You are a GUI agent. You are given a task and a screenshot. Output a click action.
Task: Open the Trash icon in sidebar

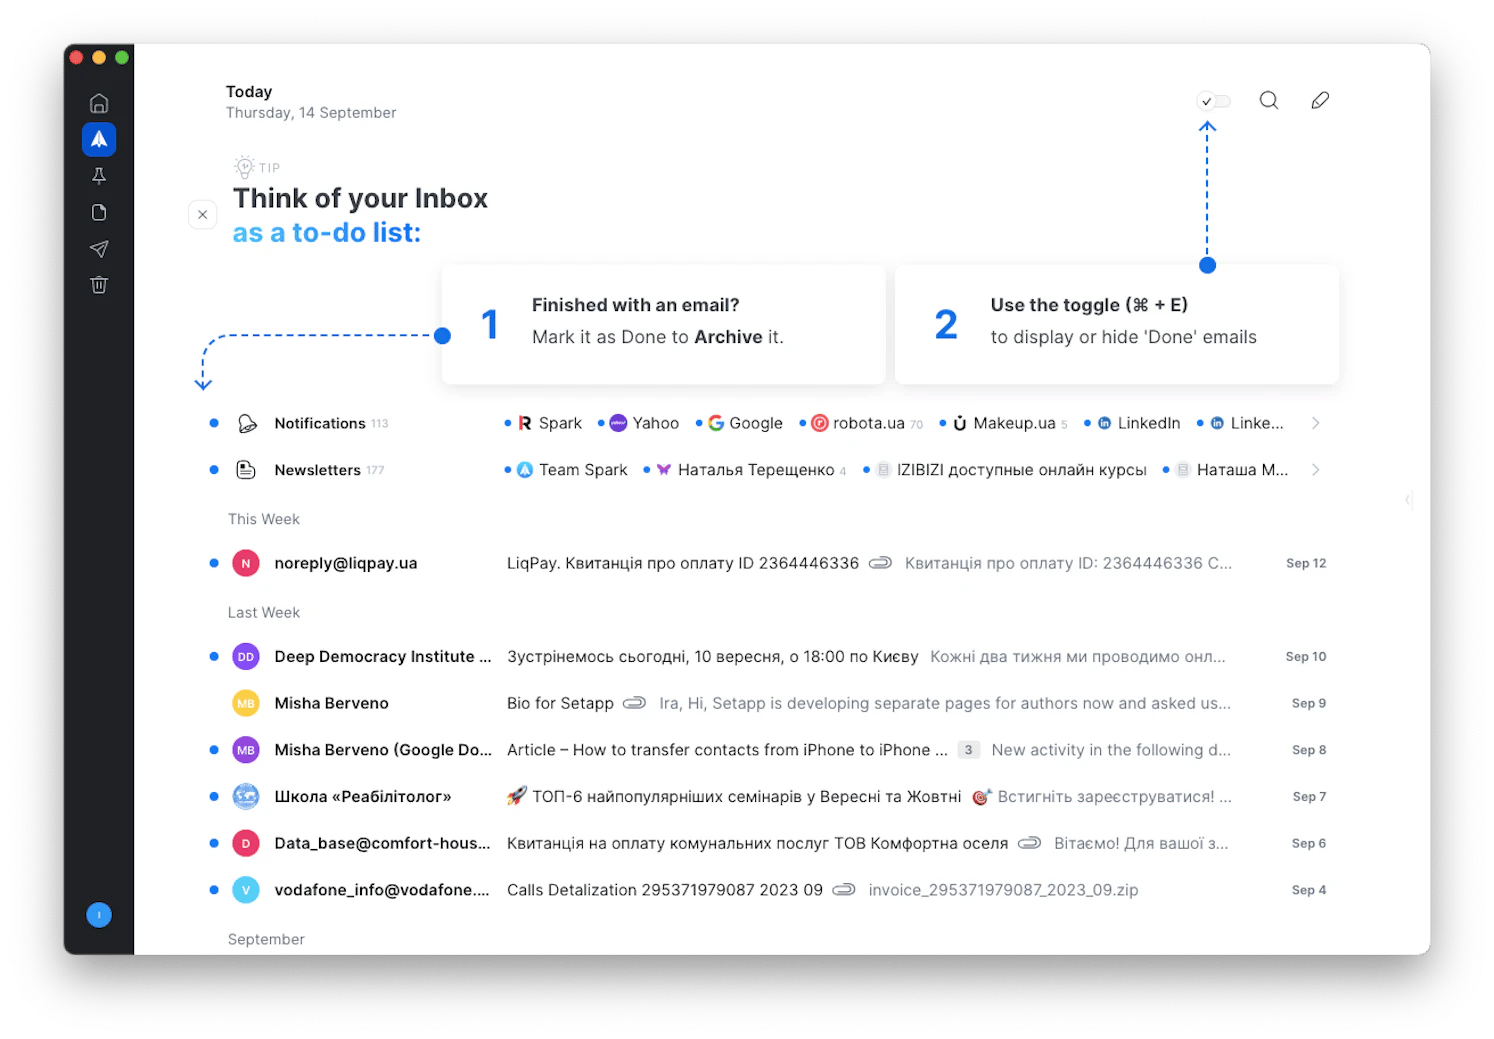click(99, 285)
